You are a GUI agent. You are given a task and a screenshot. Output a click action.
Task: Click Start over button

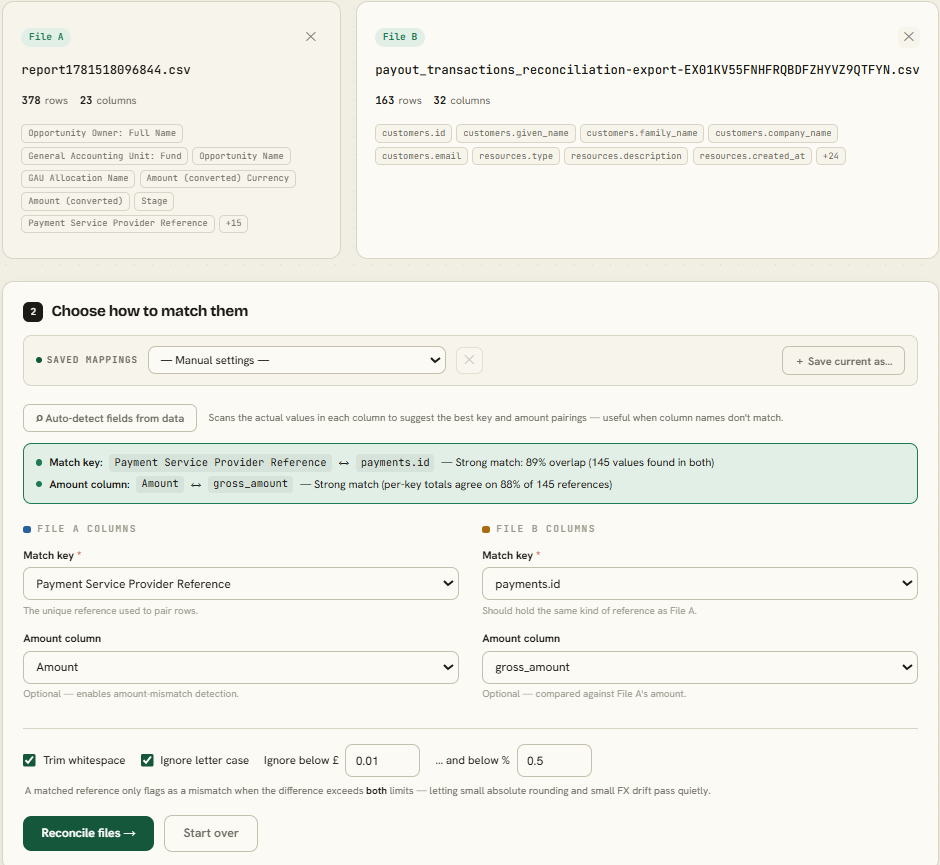click(x=211, y=833)
